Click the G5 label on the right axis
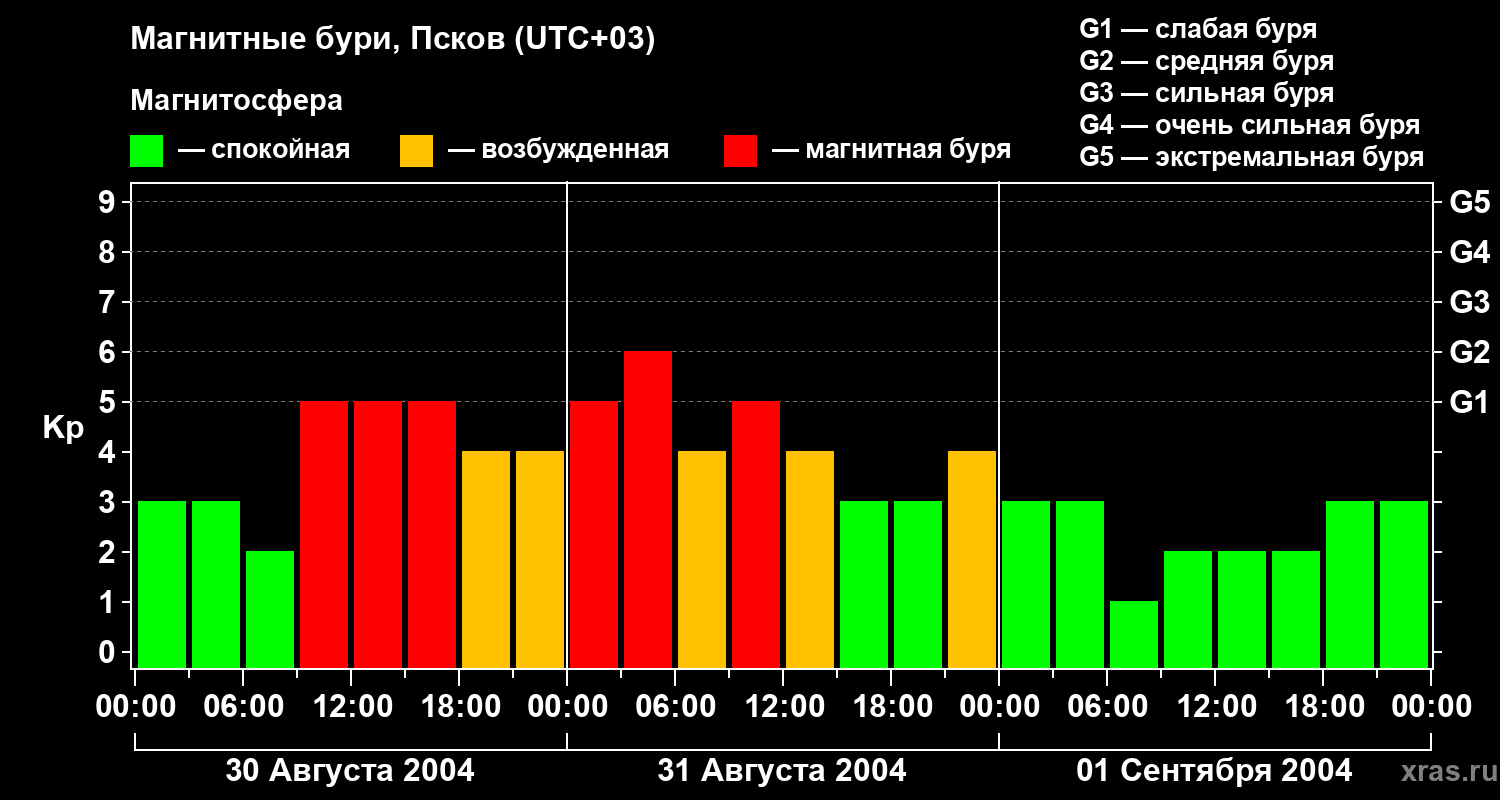Screen dimensions: 1500x800 [1470, 202]
